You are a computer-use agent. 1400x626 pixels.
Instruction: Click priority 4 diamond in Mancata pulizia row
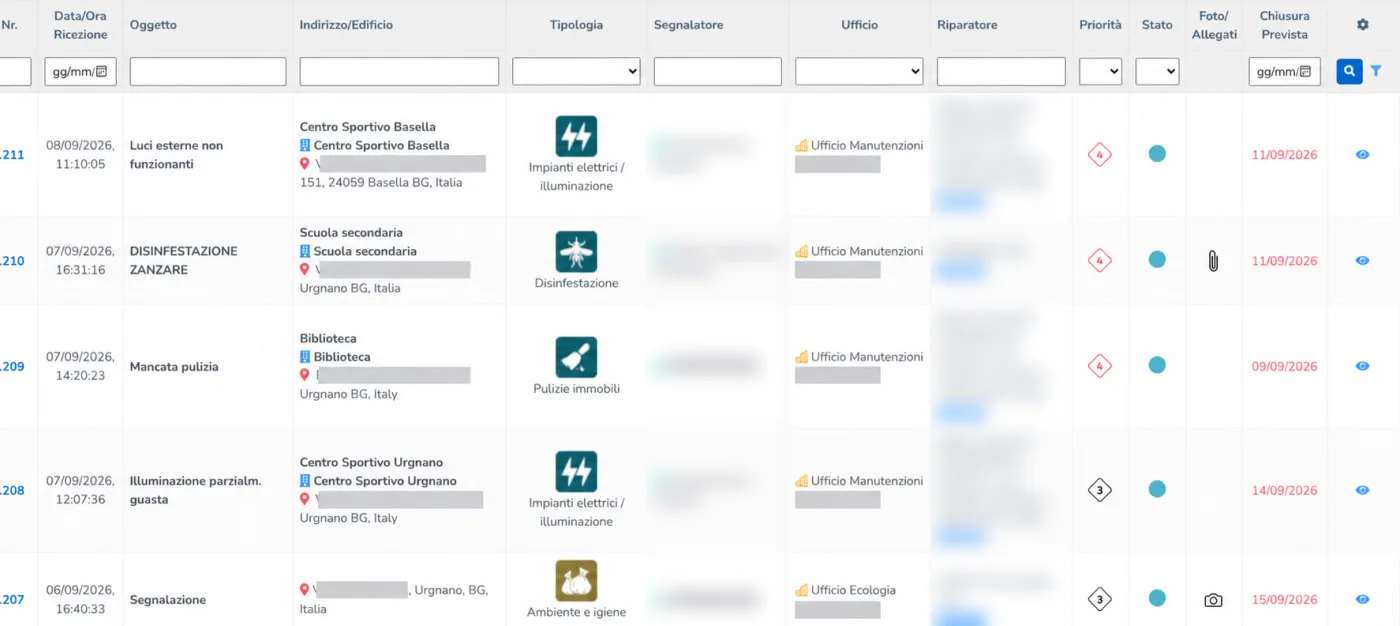pos(1100,366)
